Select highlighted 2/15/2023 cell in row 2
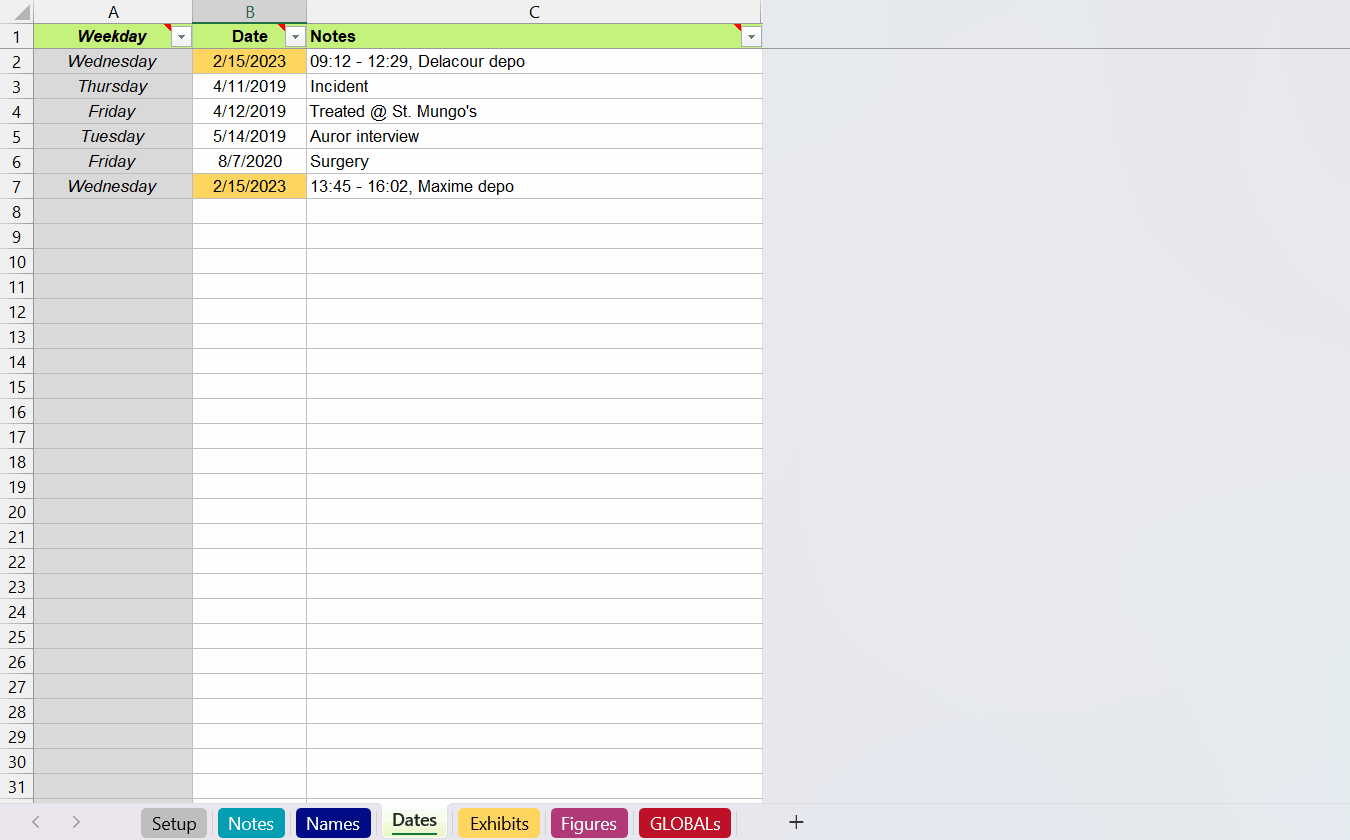 (250, 61)
